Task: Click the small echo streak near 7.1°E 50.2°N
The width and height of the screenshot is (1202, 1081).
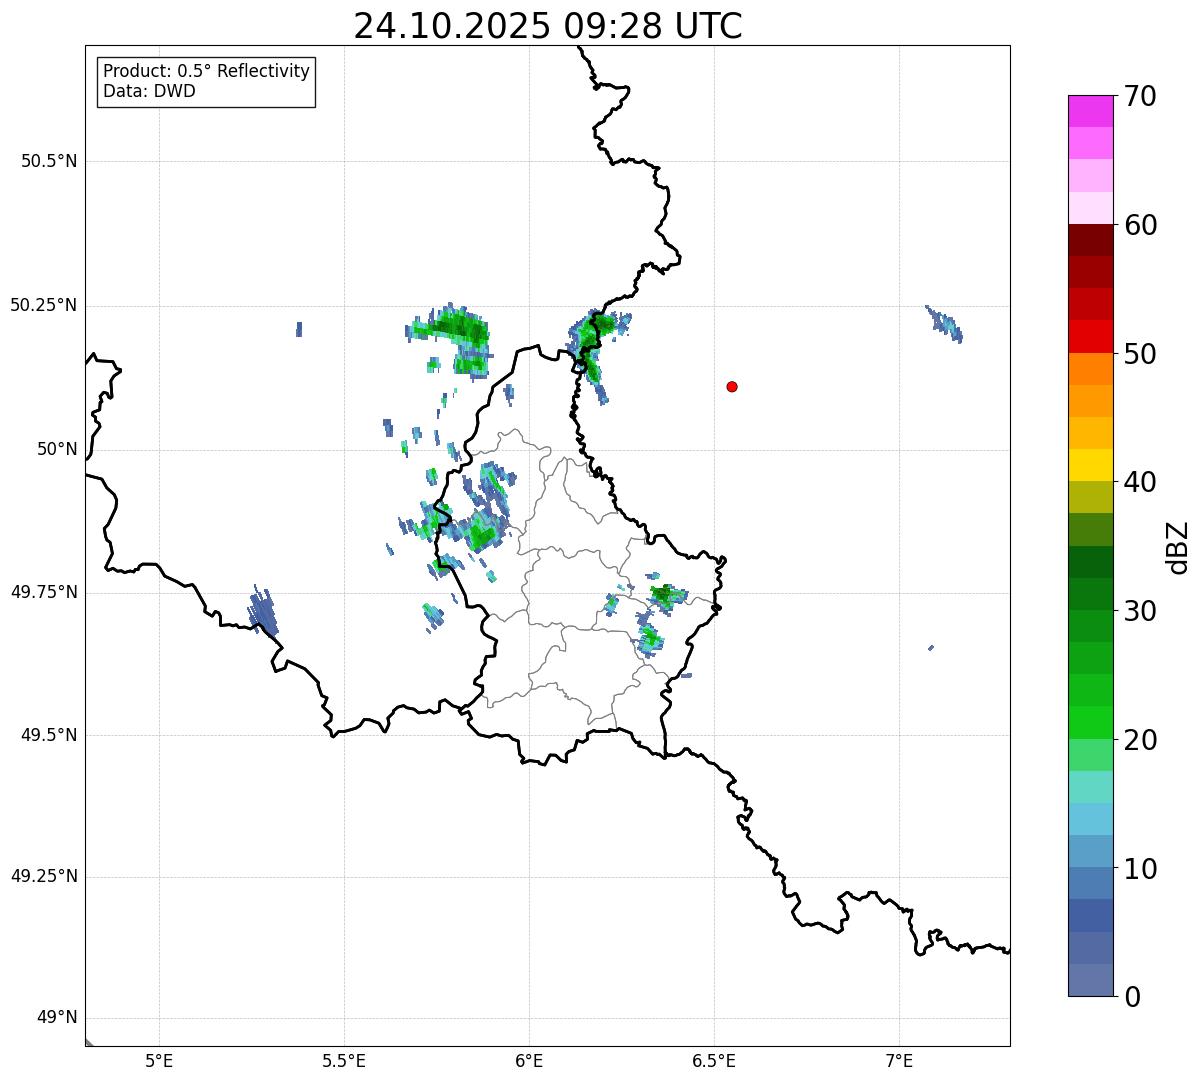Action: 944,324
